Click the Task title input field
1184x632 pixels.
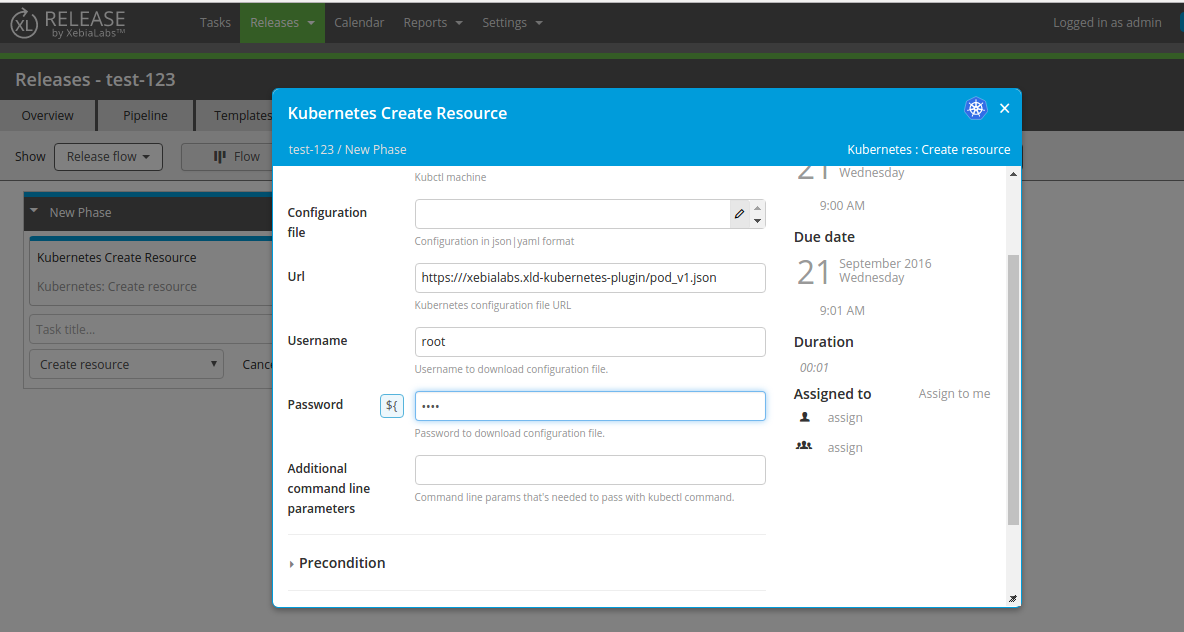[x=151, y=329]
